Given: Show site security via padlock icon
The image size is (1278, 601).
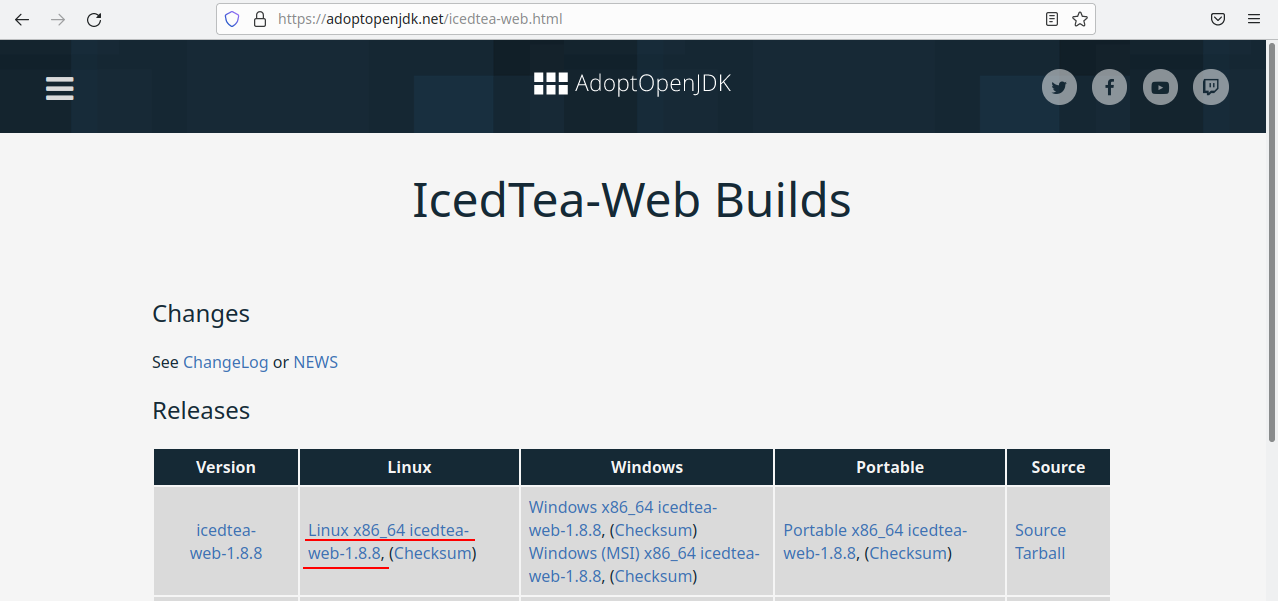Looking at the screenshot, I should coord(260,19).
